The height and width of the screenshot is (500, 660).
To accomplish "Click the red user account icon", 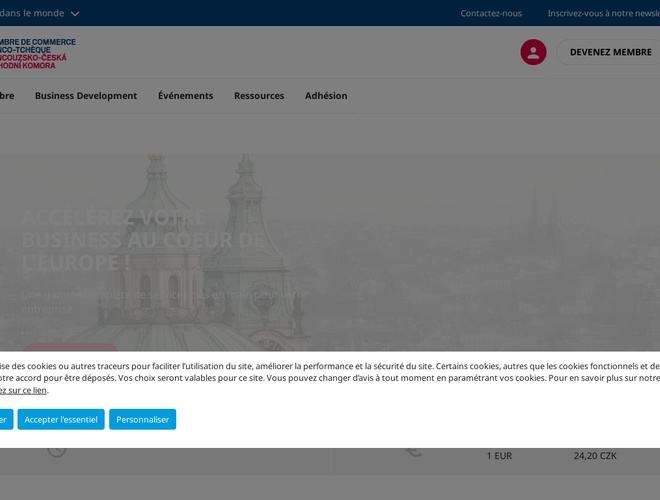I will (x=533, y=52).
